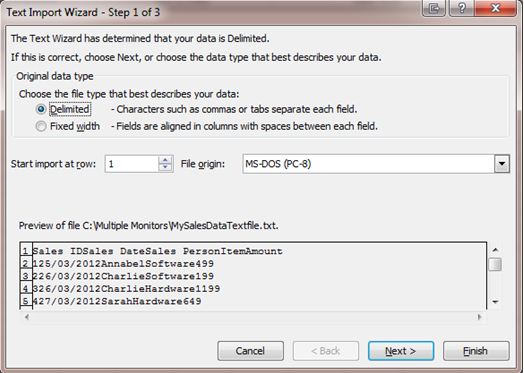
Task: Click the preview scroll down arrow
Action: click(496, 302)
